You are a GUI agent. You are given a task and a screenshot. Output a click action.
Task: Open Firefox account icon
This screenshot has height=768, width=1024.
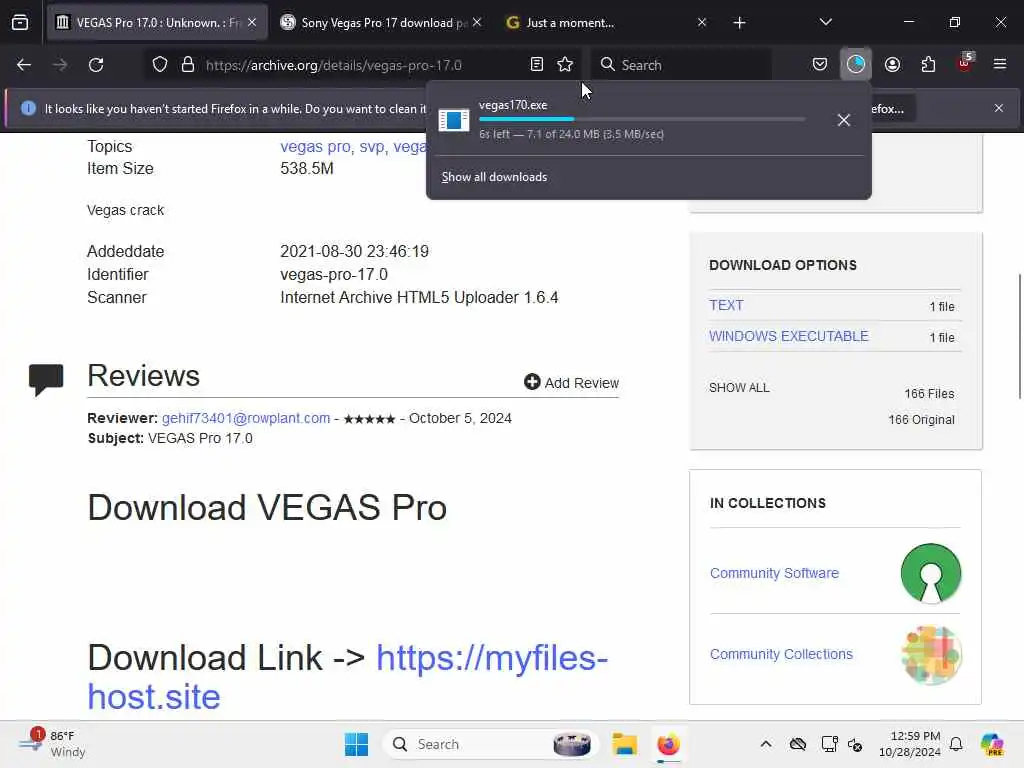pyautogui.click(x=892, y=65)
